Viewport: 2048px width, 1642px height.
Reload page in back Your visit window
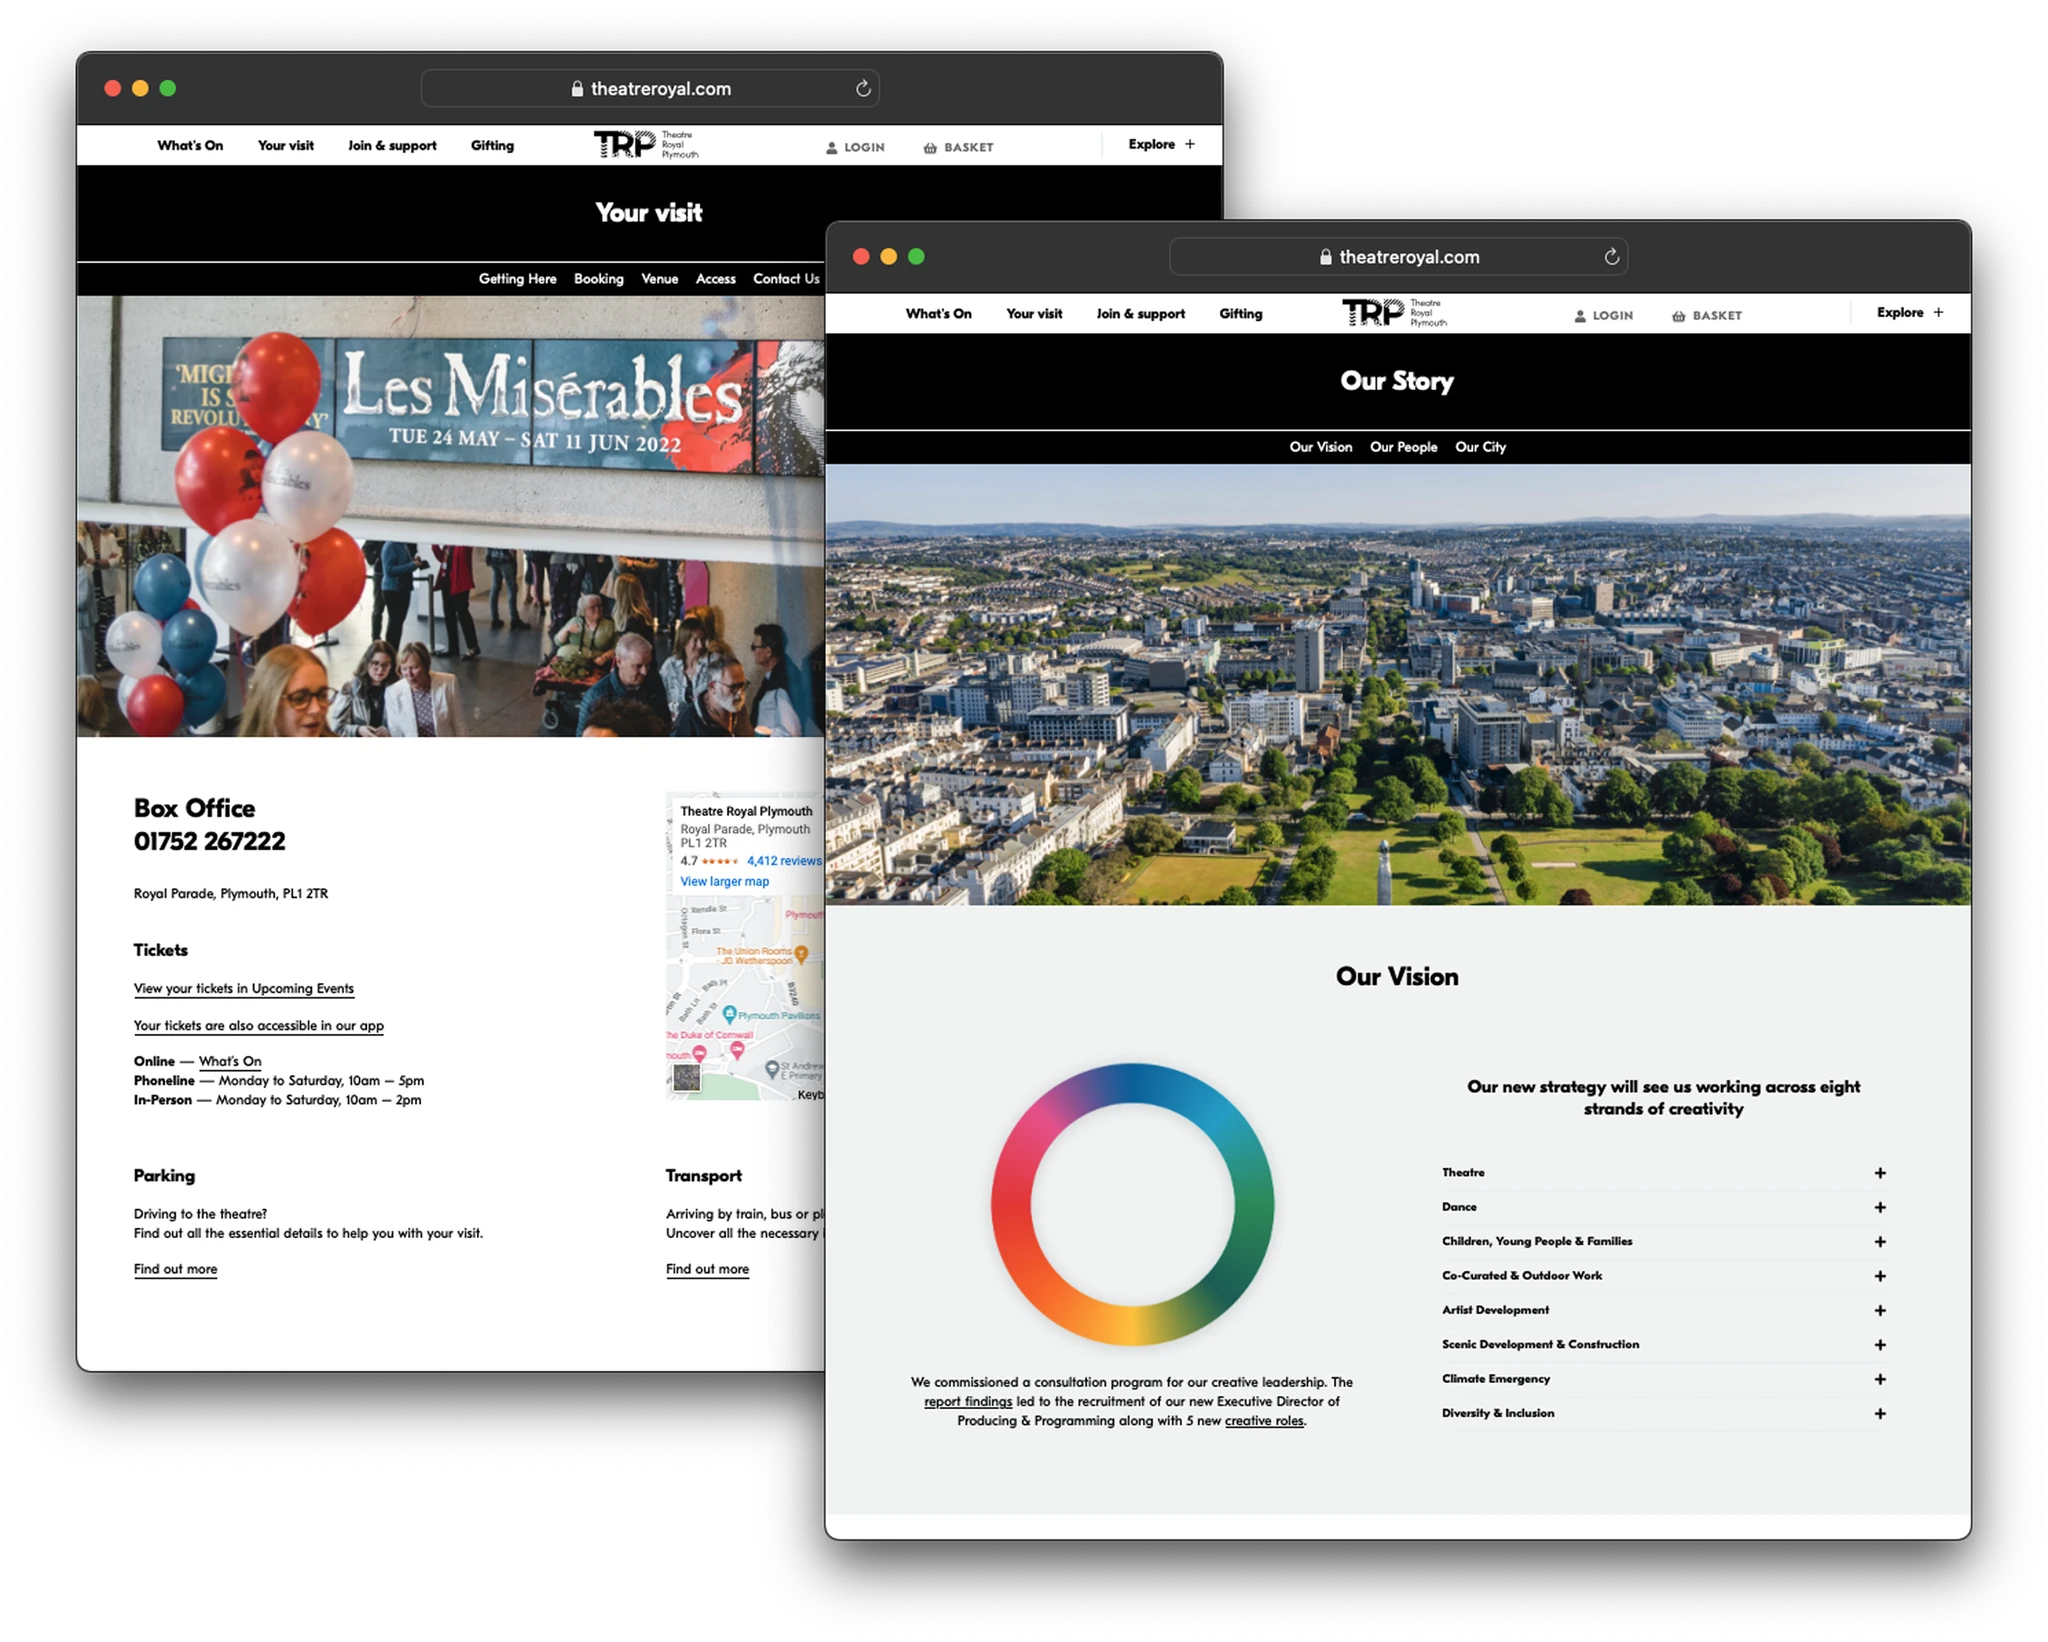[x=863, y=89]
